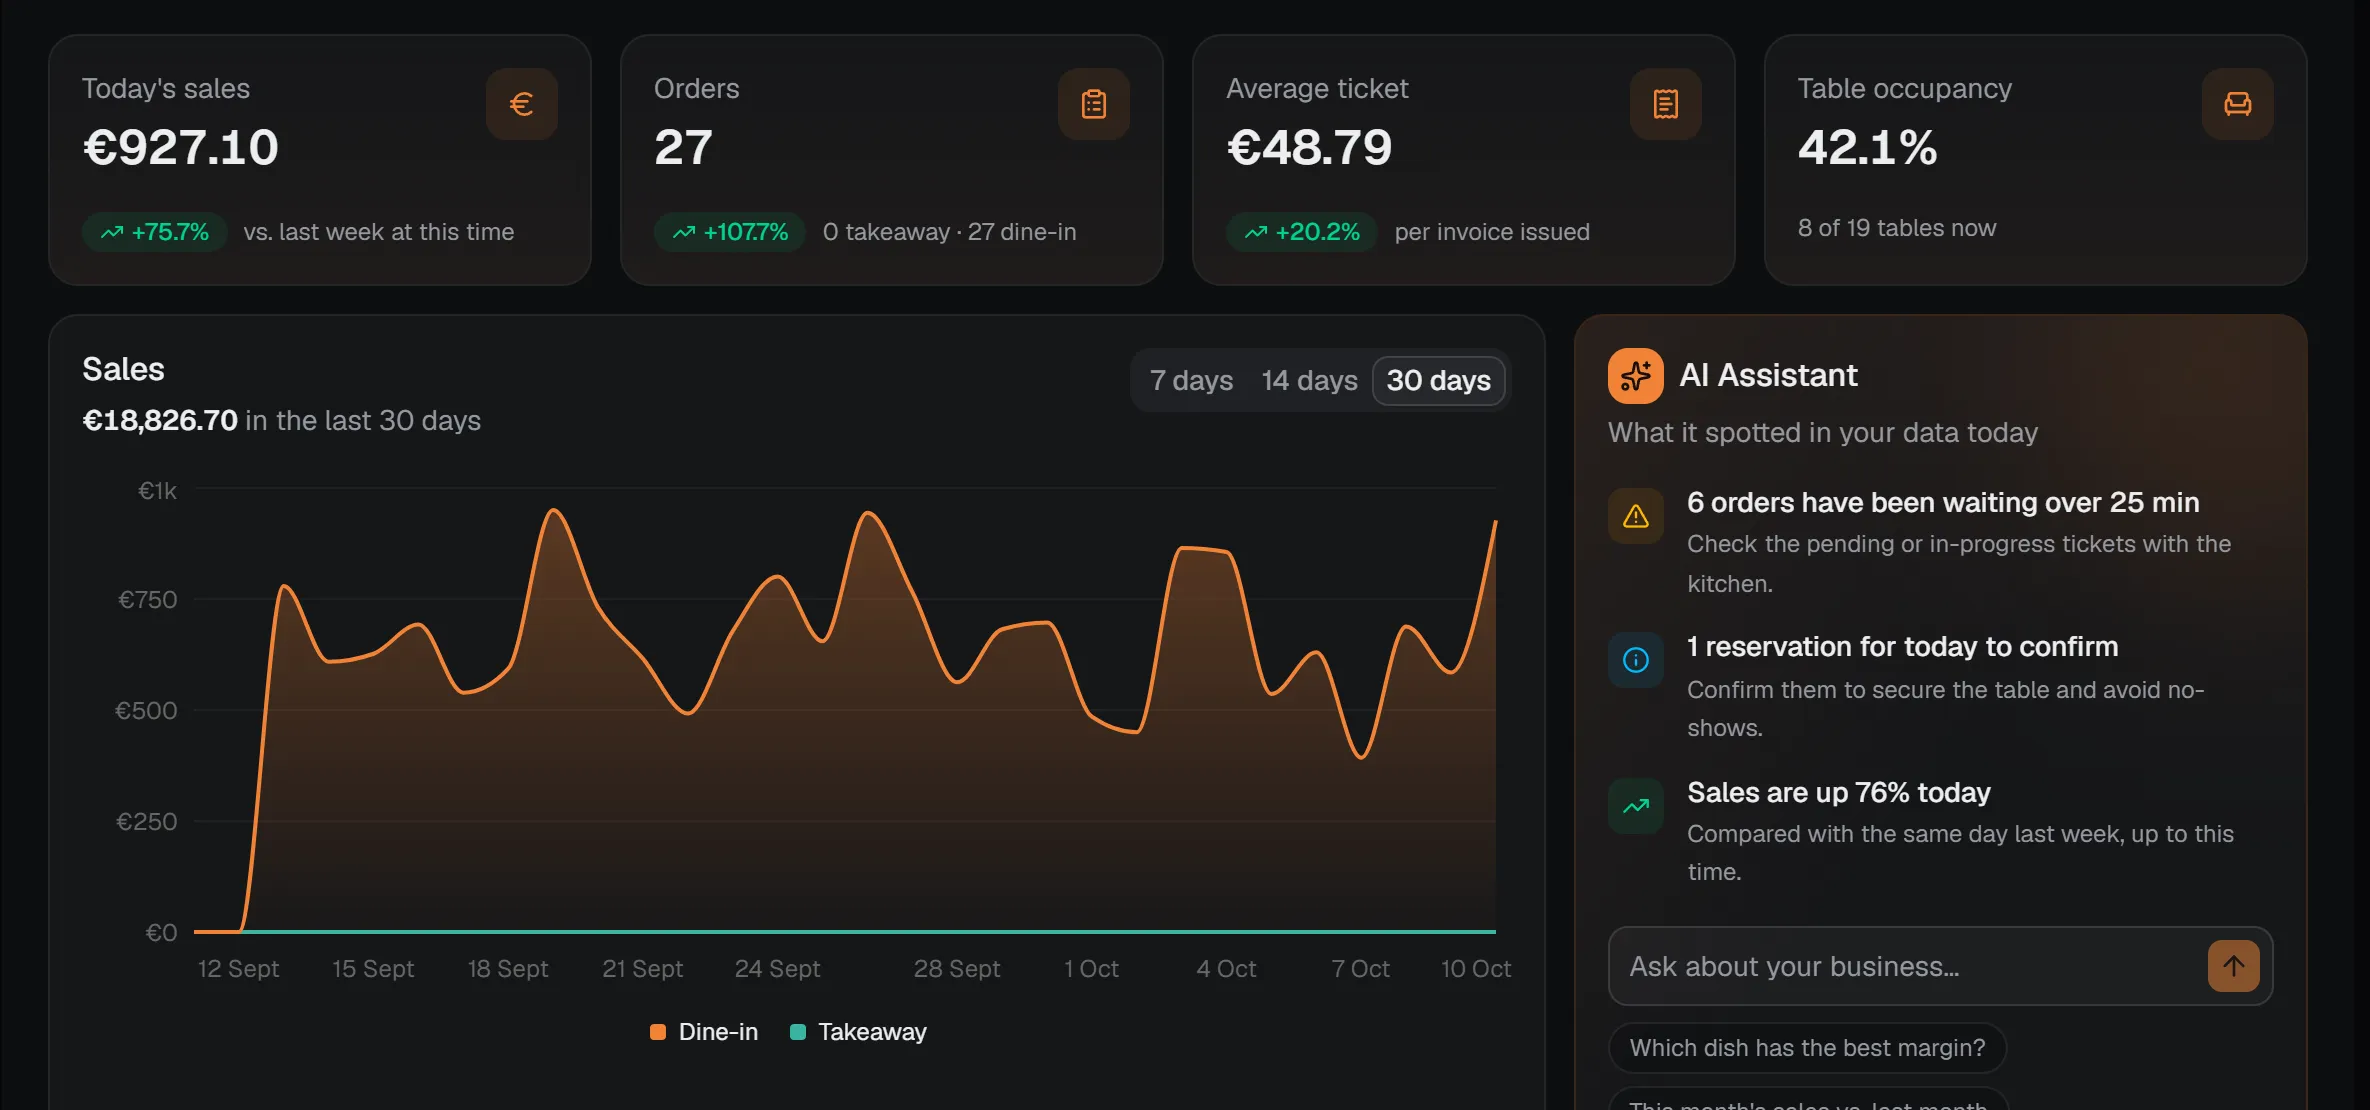Click the 24 Sept axis label
The image size is (2370, 1110).
(777, 969)
